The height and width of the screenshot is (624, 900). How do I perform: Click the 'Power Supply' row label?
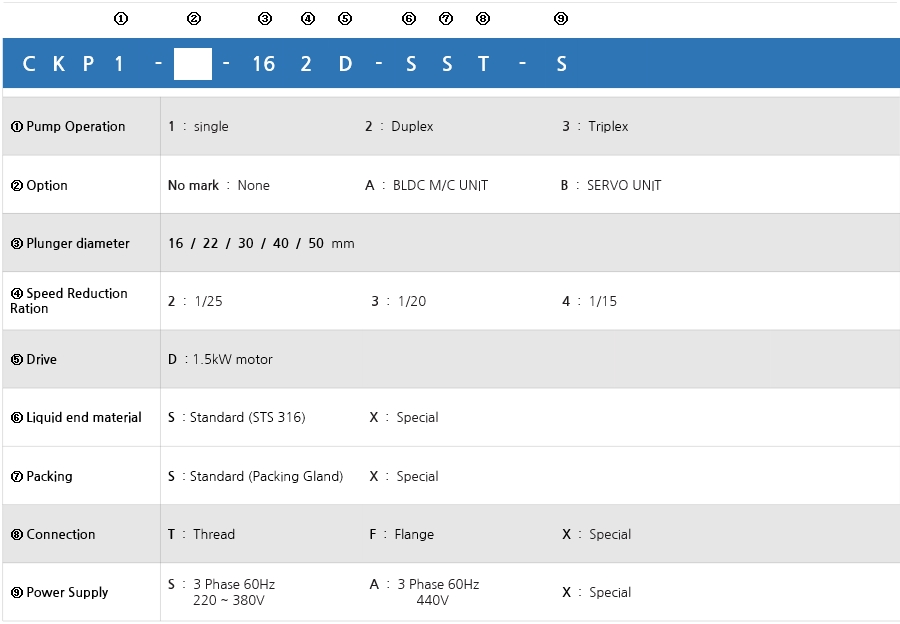67,592
